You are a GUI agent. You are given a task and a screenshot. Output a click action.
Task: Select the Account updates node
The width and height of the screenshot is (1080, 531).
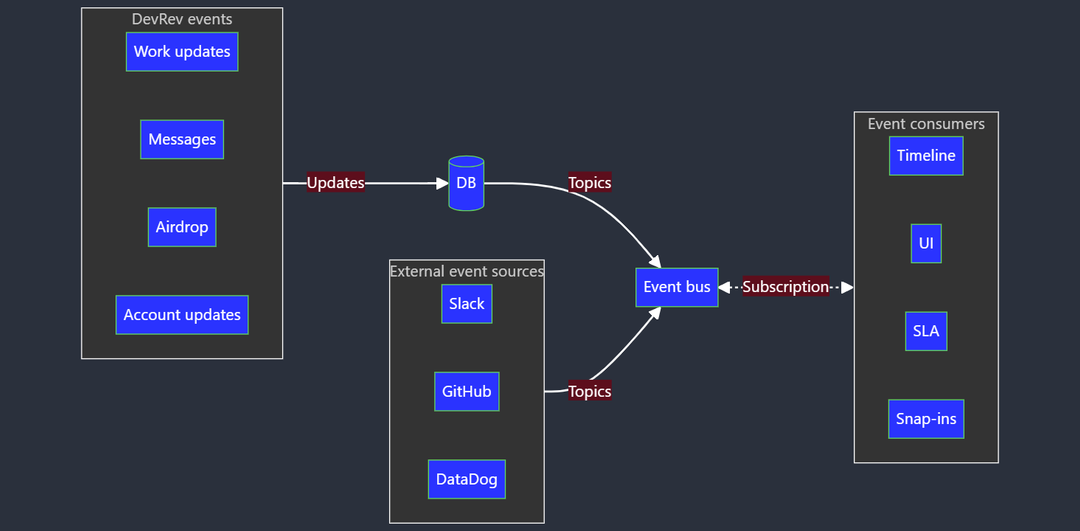tap(182, 315)
